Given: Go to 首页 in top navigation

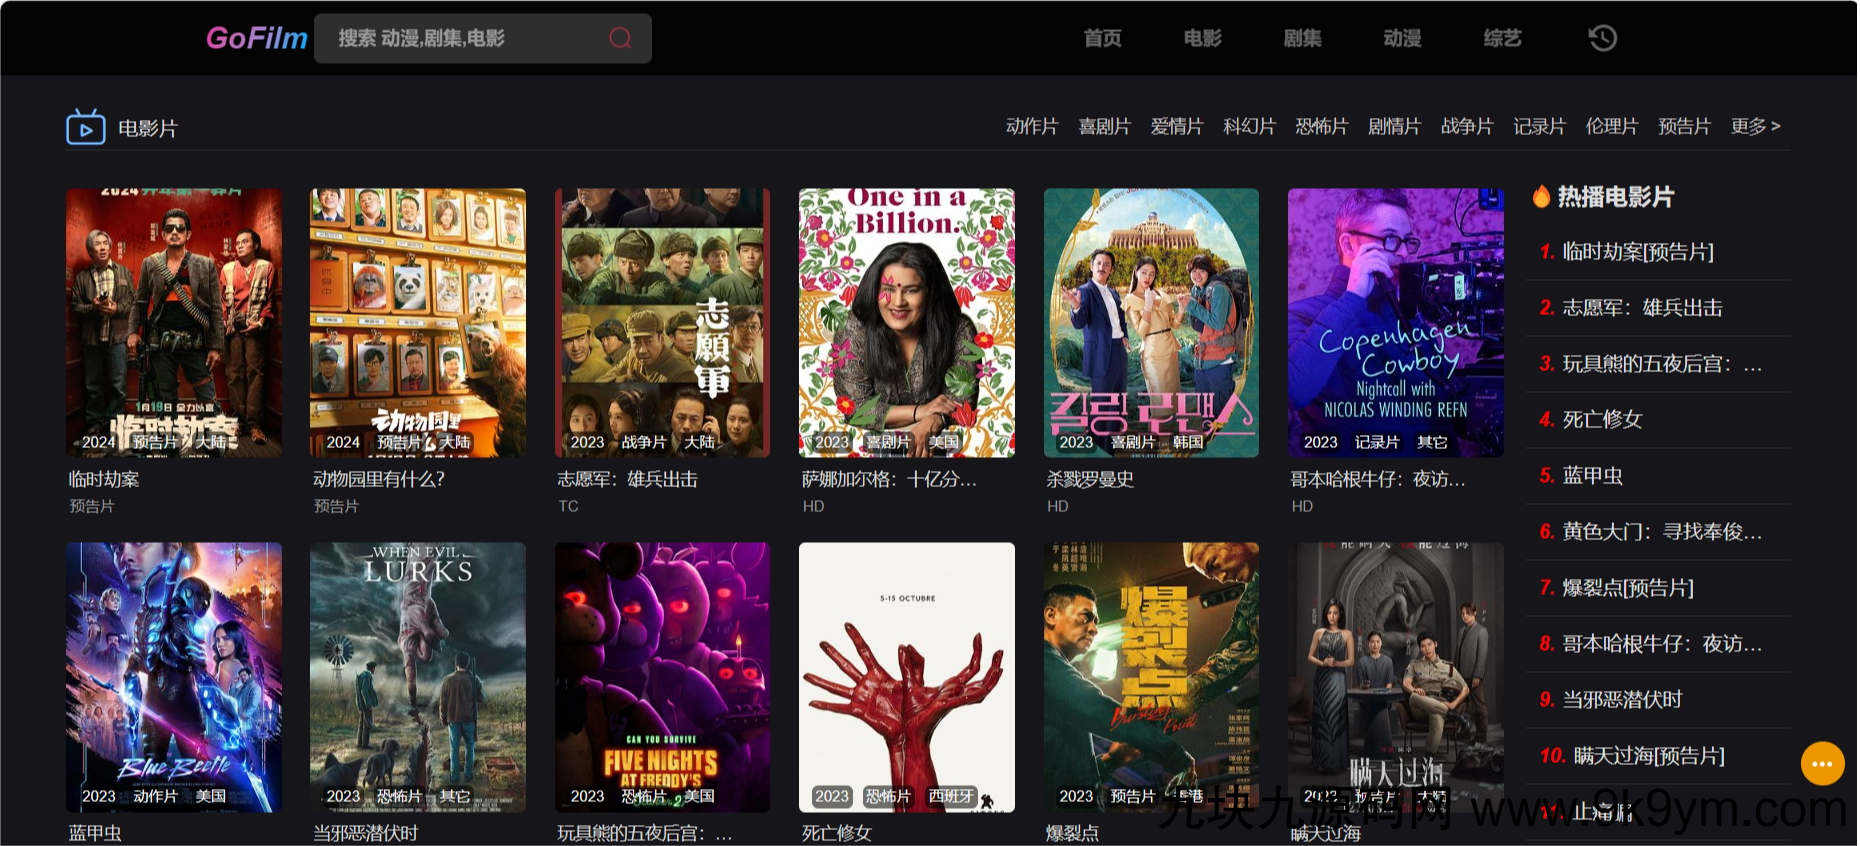Looking at the screenshot, I should pos(1103,38).
